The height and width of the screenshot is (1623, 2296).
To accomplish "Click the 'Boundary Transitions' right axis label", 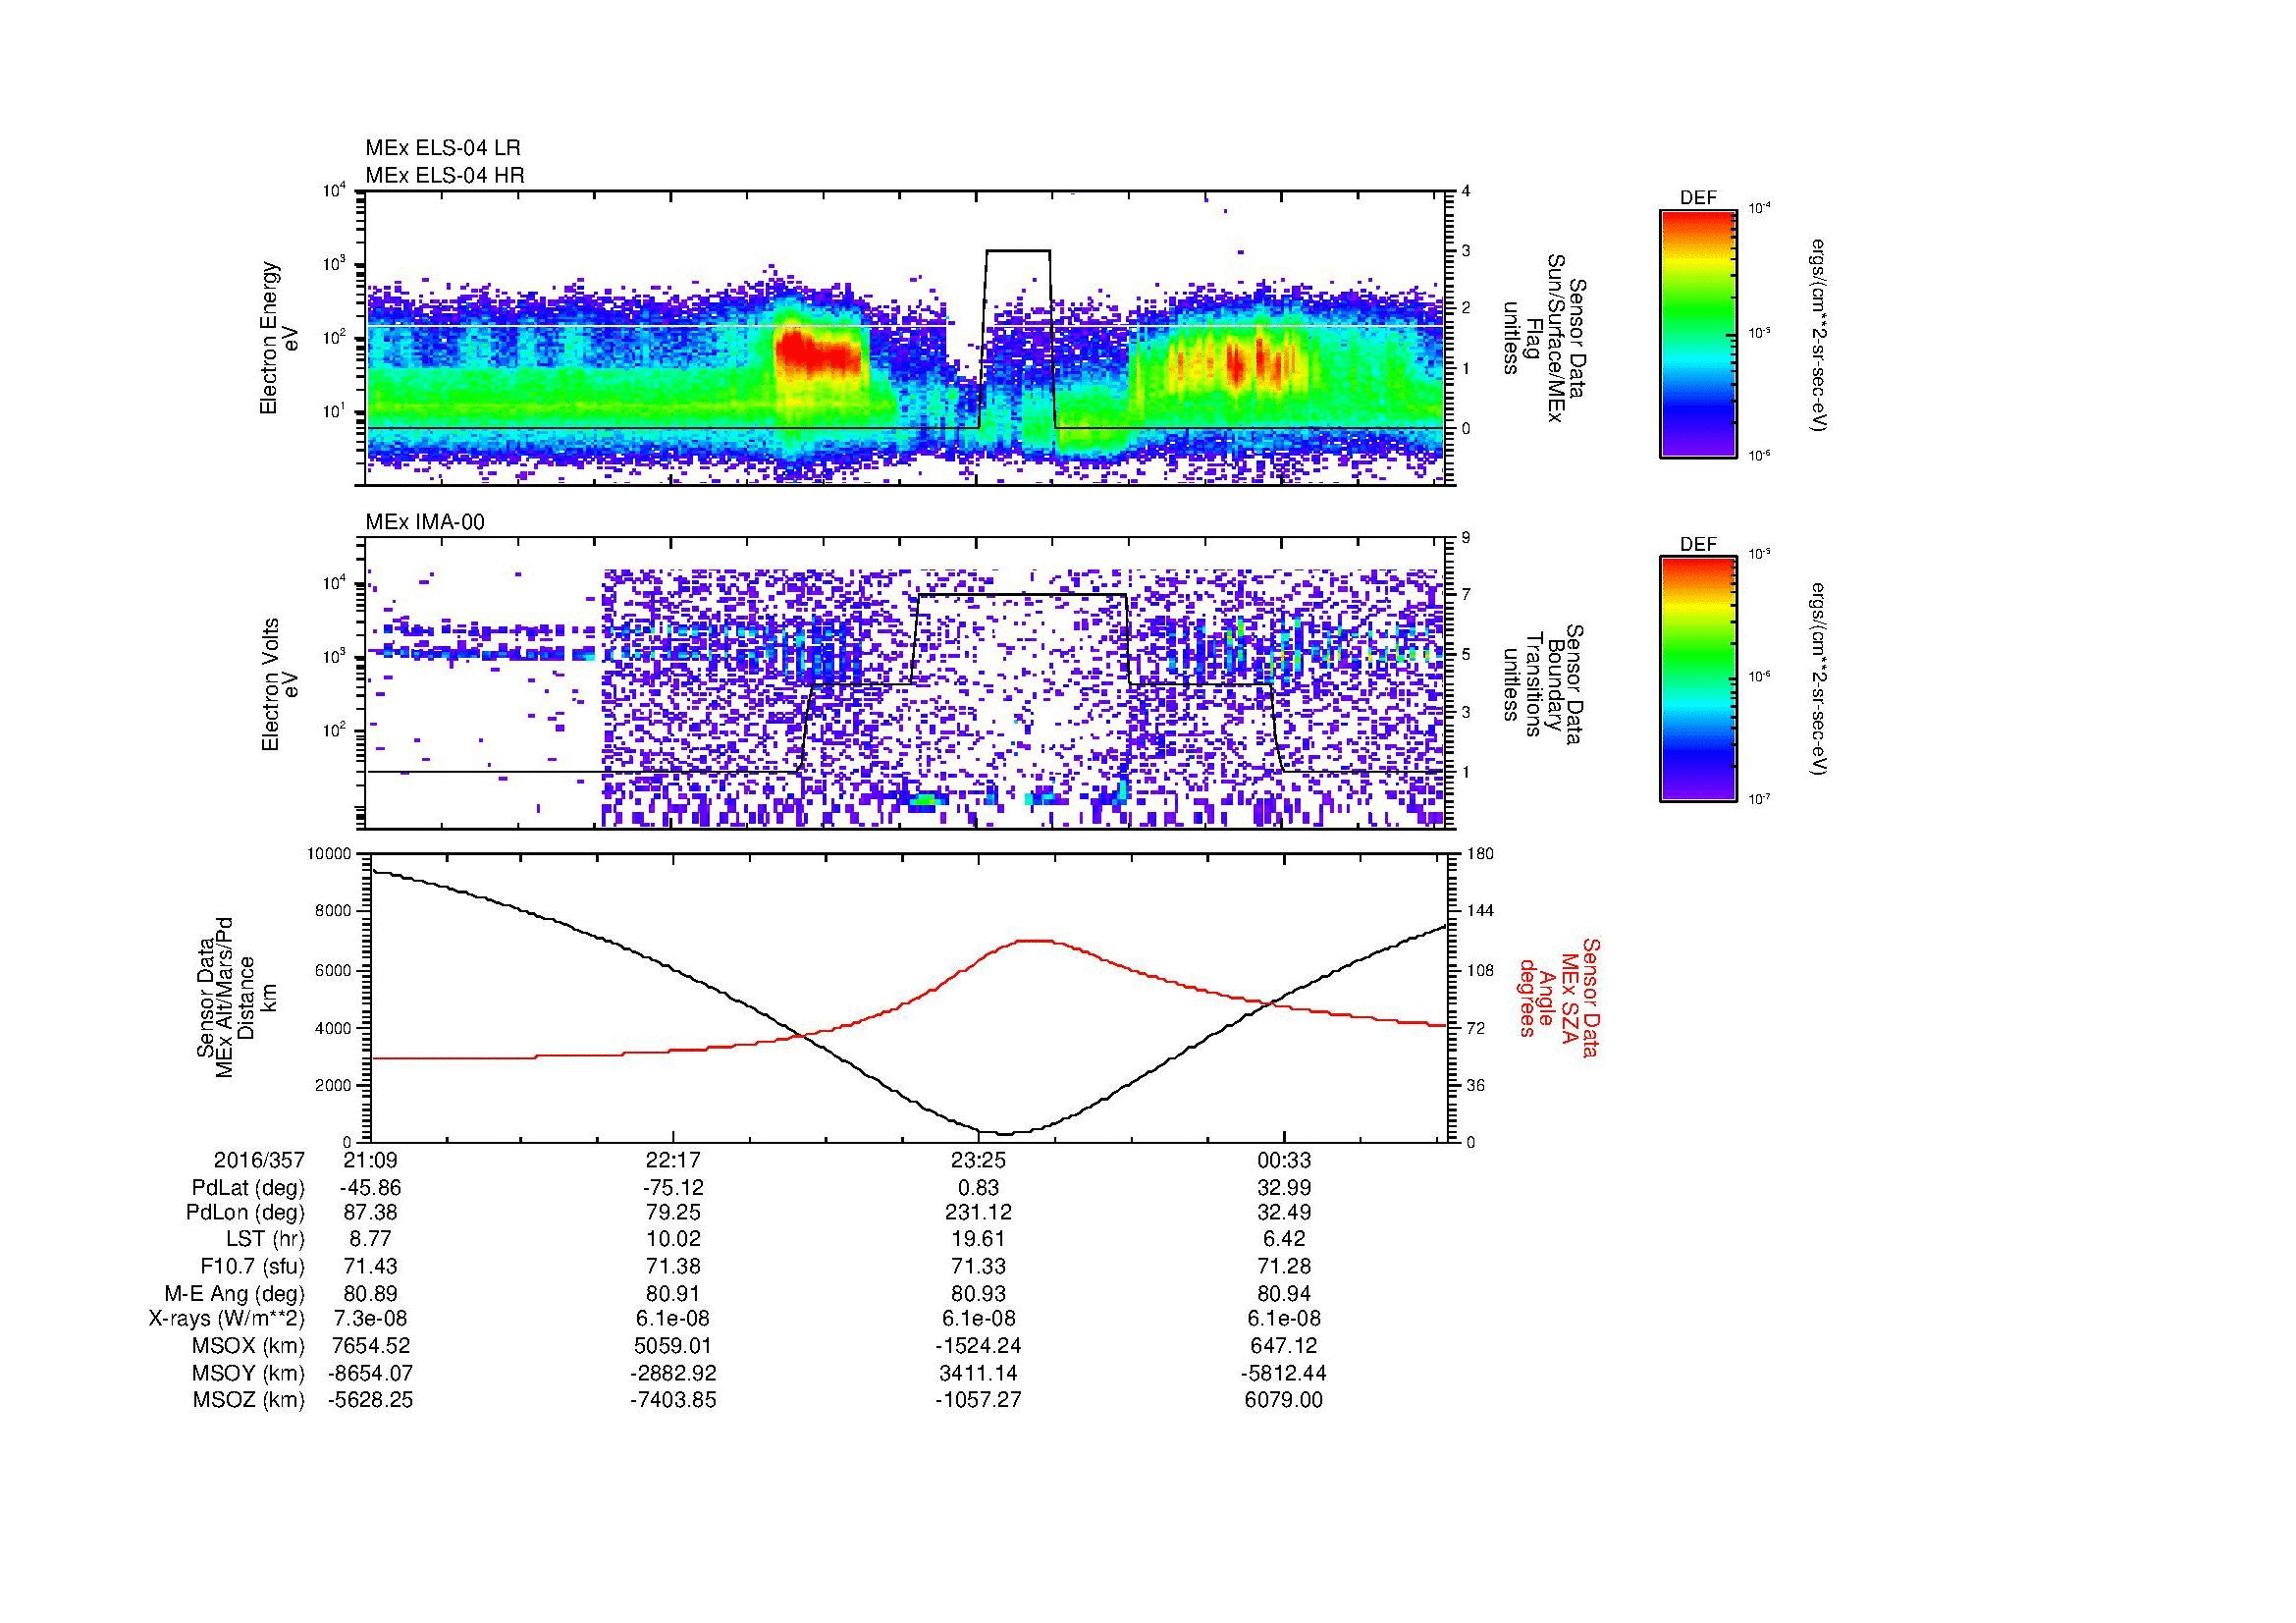I will [x=1543, y=685].
